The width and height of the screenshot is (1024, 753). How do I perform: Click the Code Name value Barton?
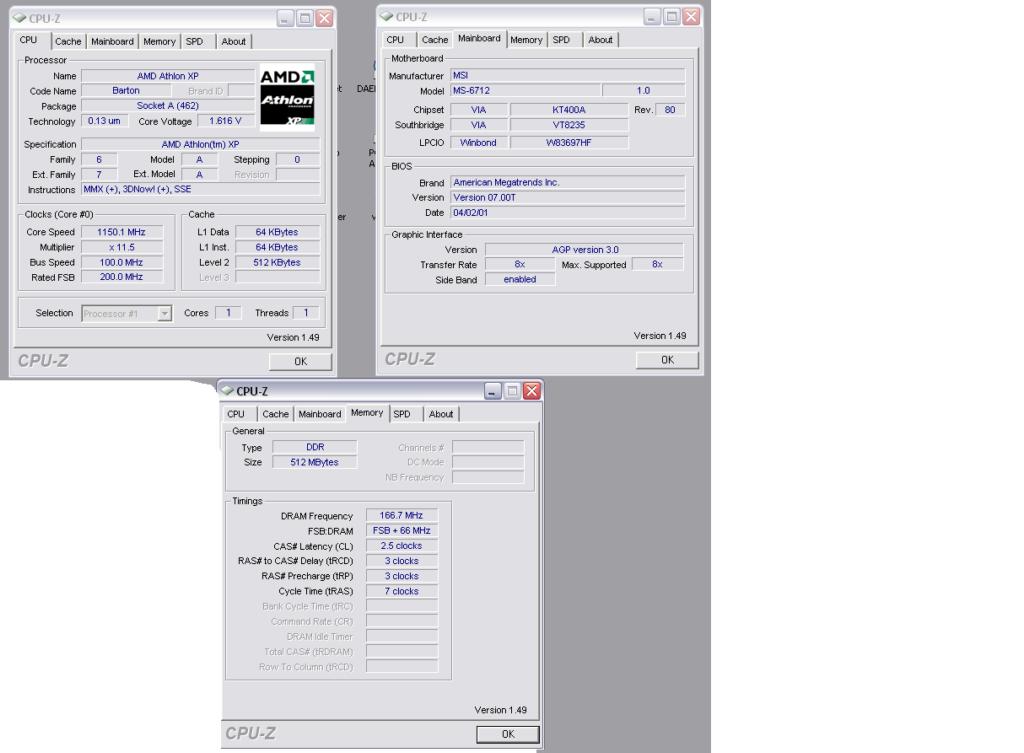click(x=126, y=91)
